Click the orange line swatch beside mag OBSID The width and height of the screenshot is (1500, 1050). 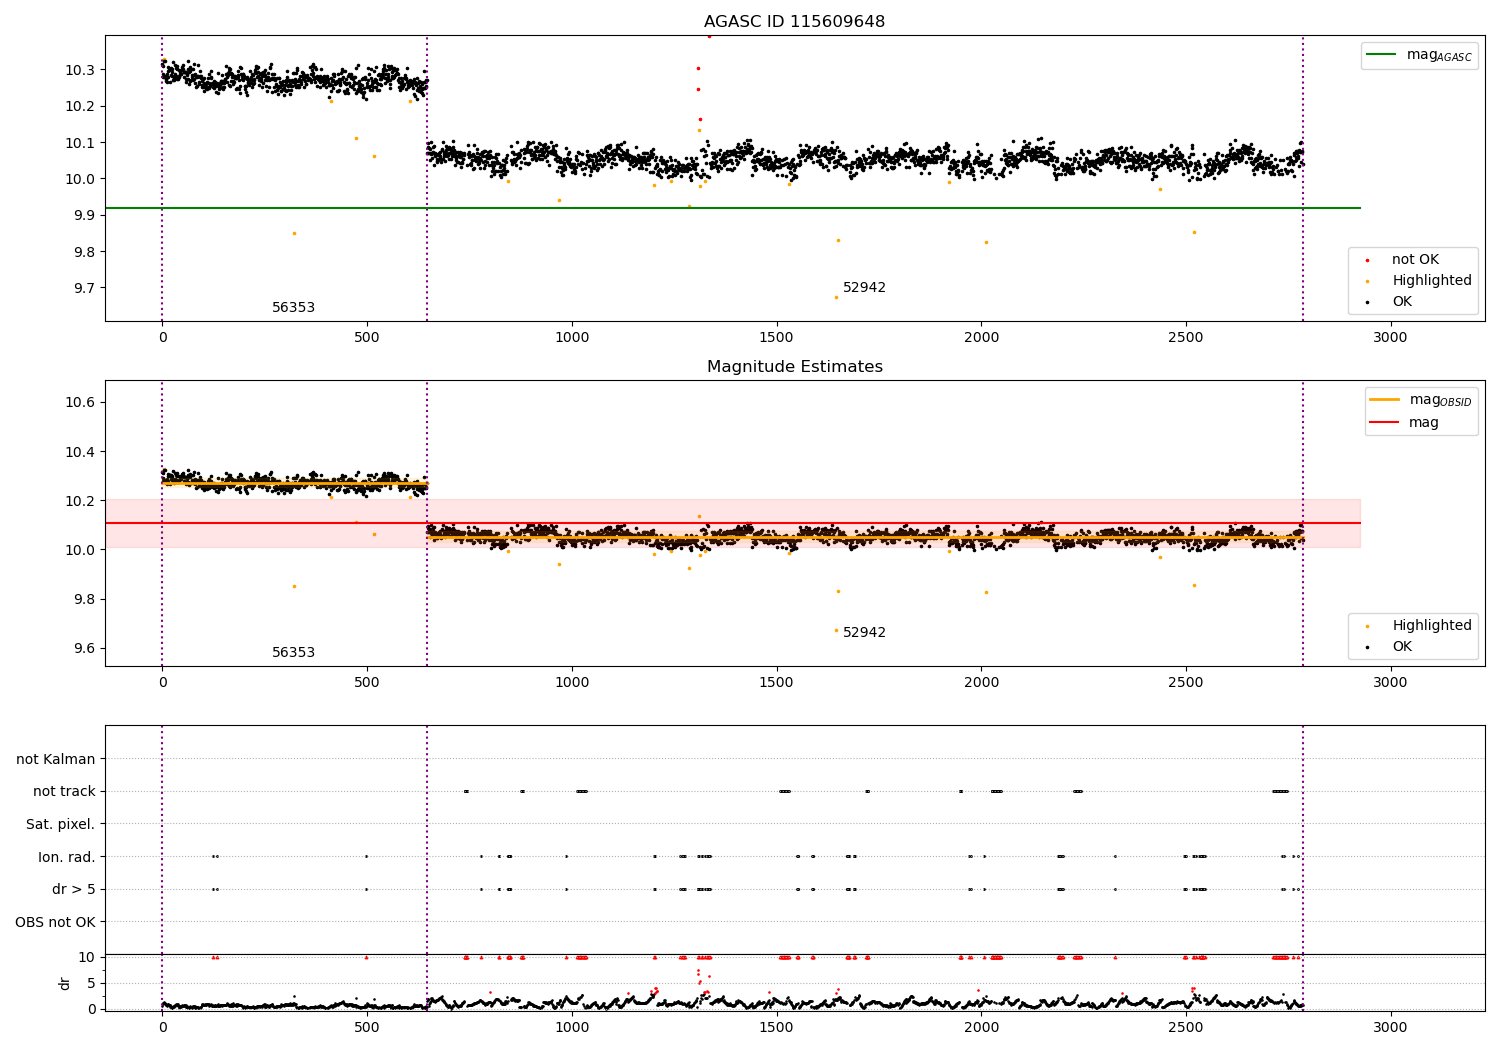[x=1385, y=399]
